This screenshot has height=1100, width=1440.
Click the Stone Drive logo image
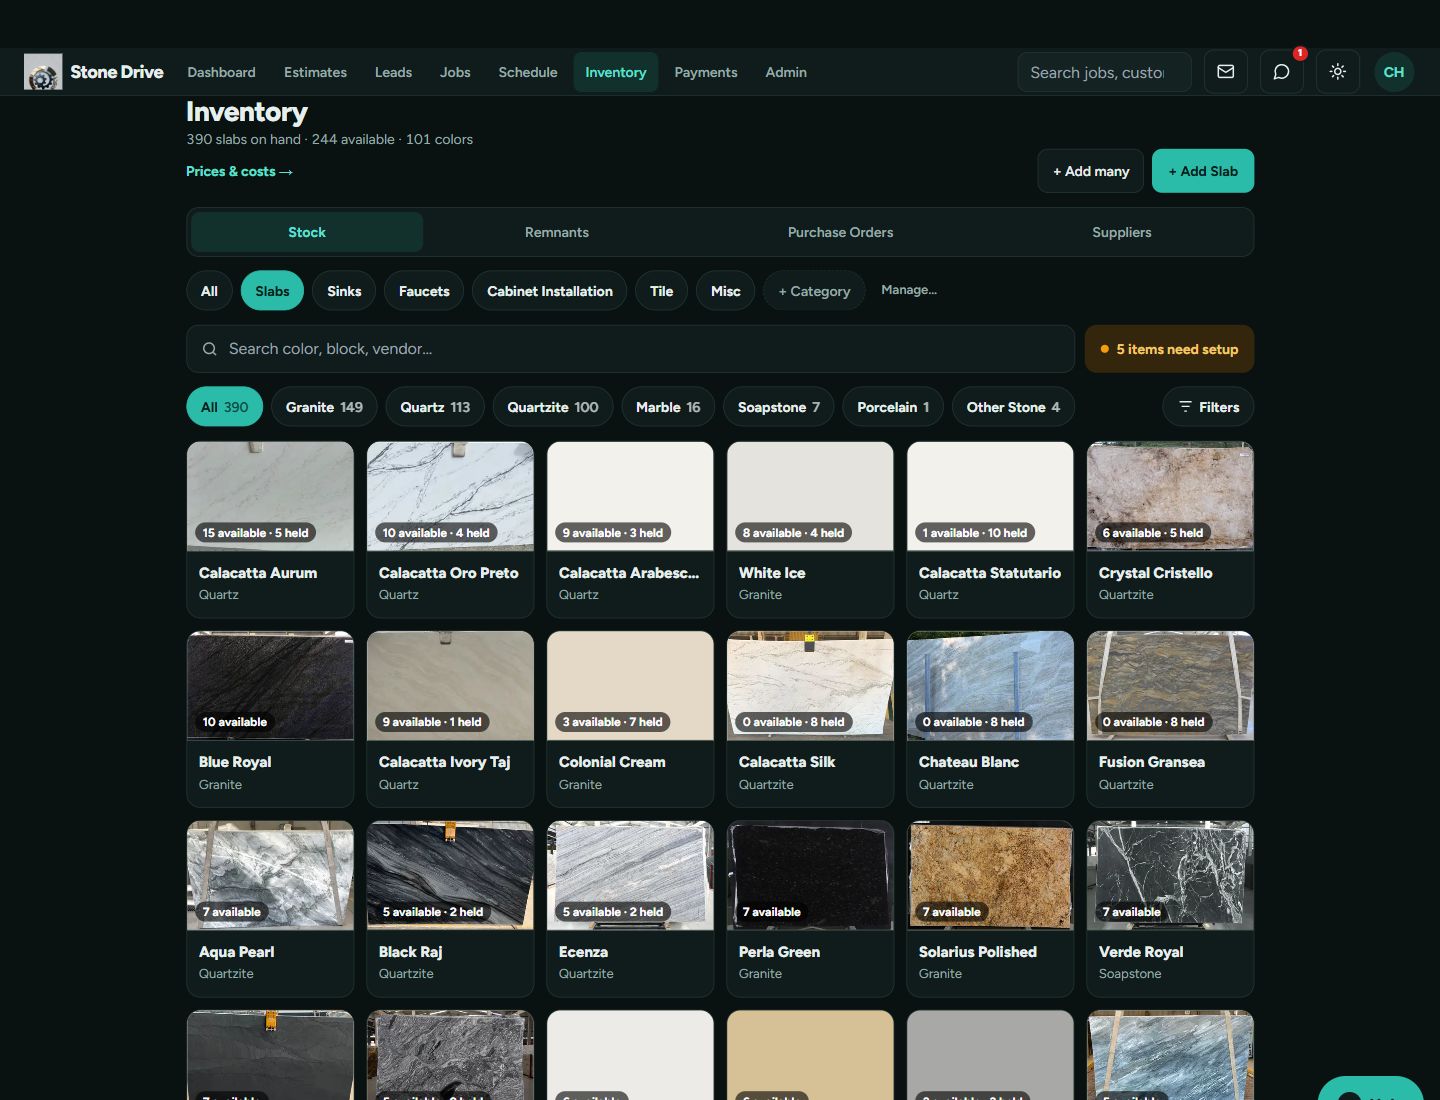click(43, 72)
